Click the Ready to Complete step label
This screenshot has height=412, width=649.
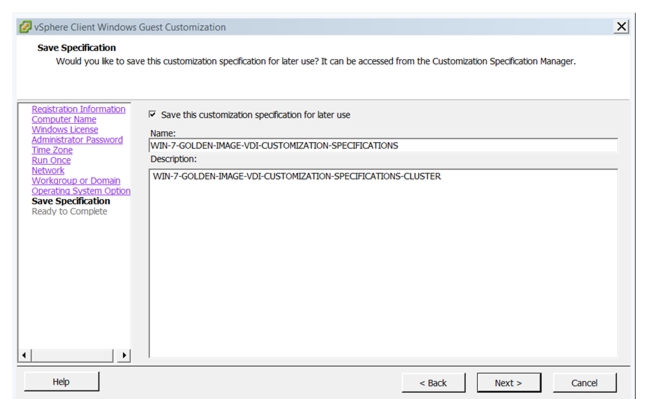point(69,211)
